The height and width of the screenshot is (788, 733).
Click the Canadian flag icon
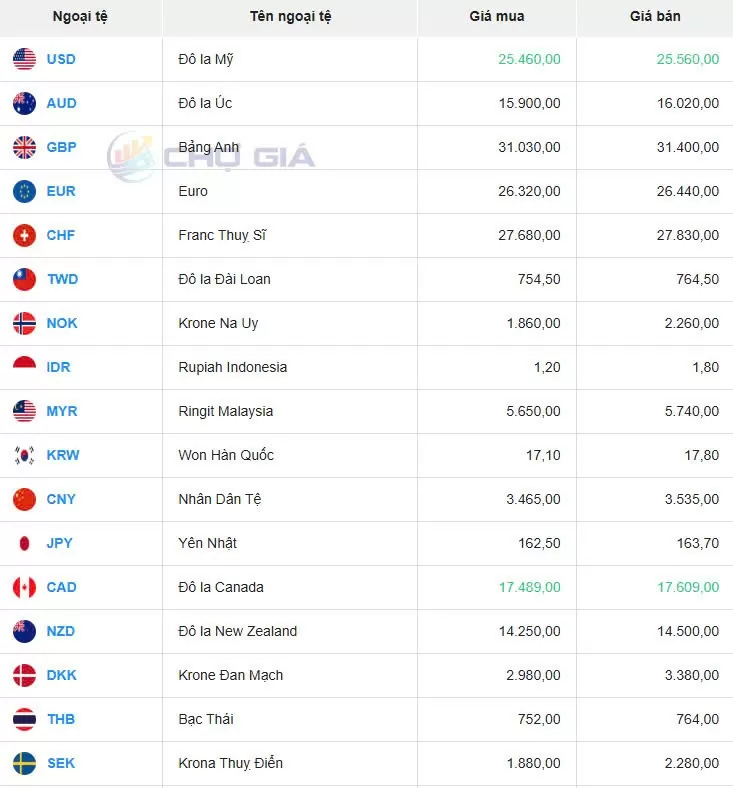[x=25, y=587]
